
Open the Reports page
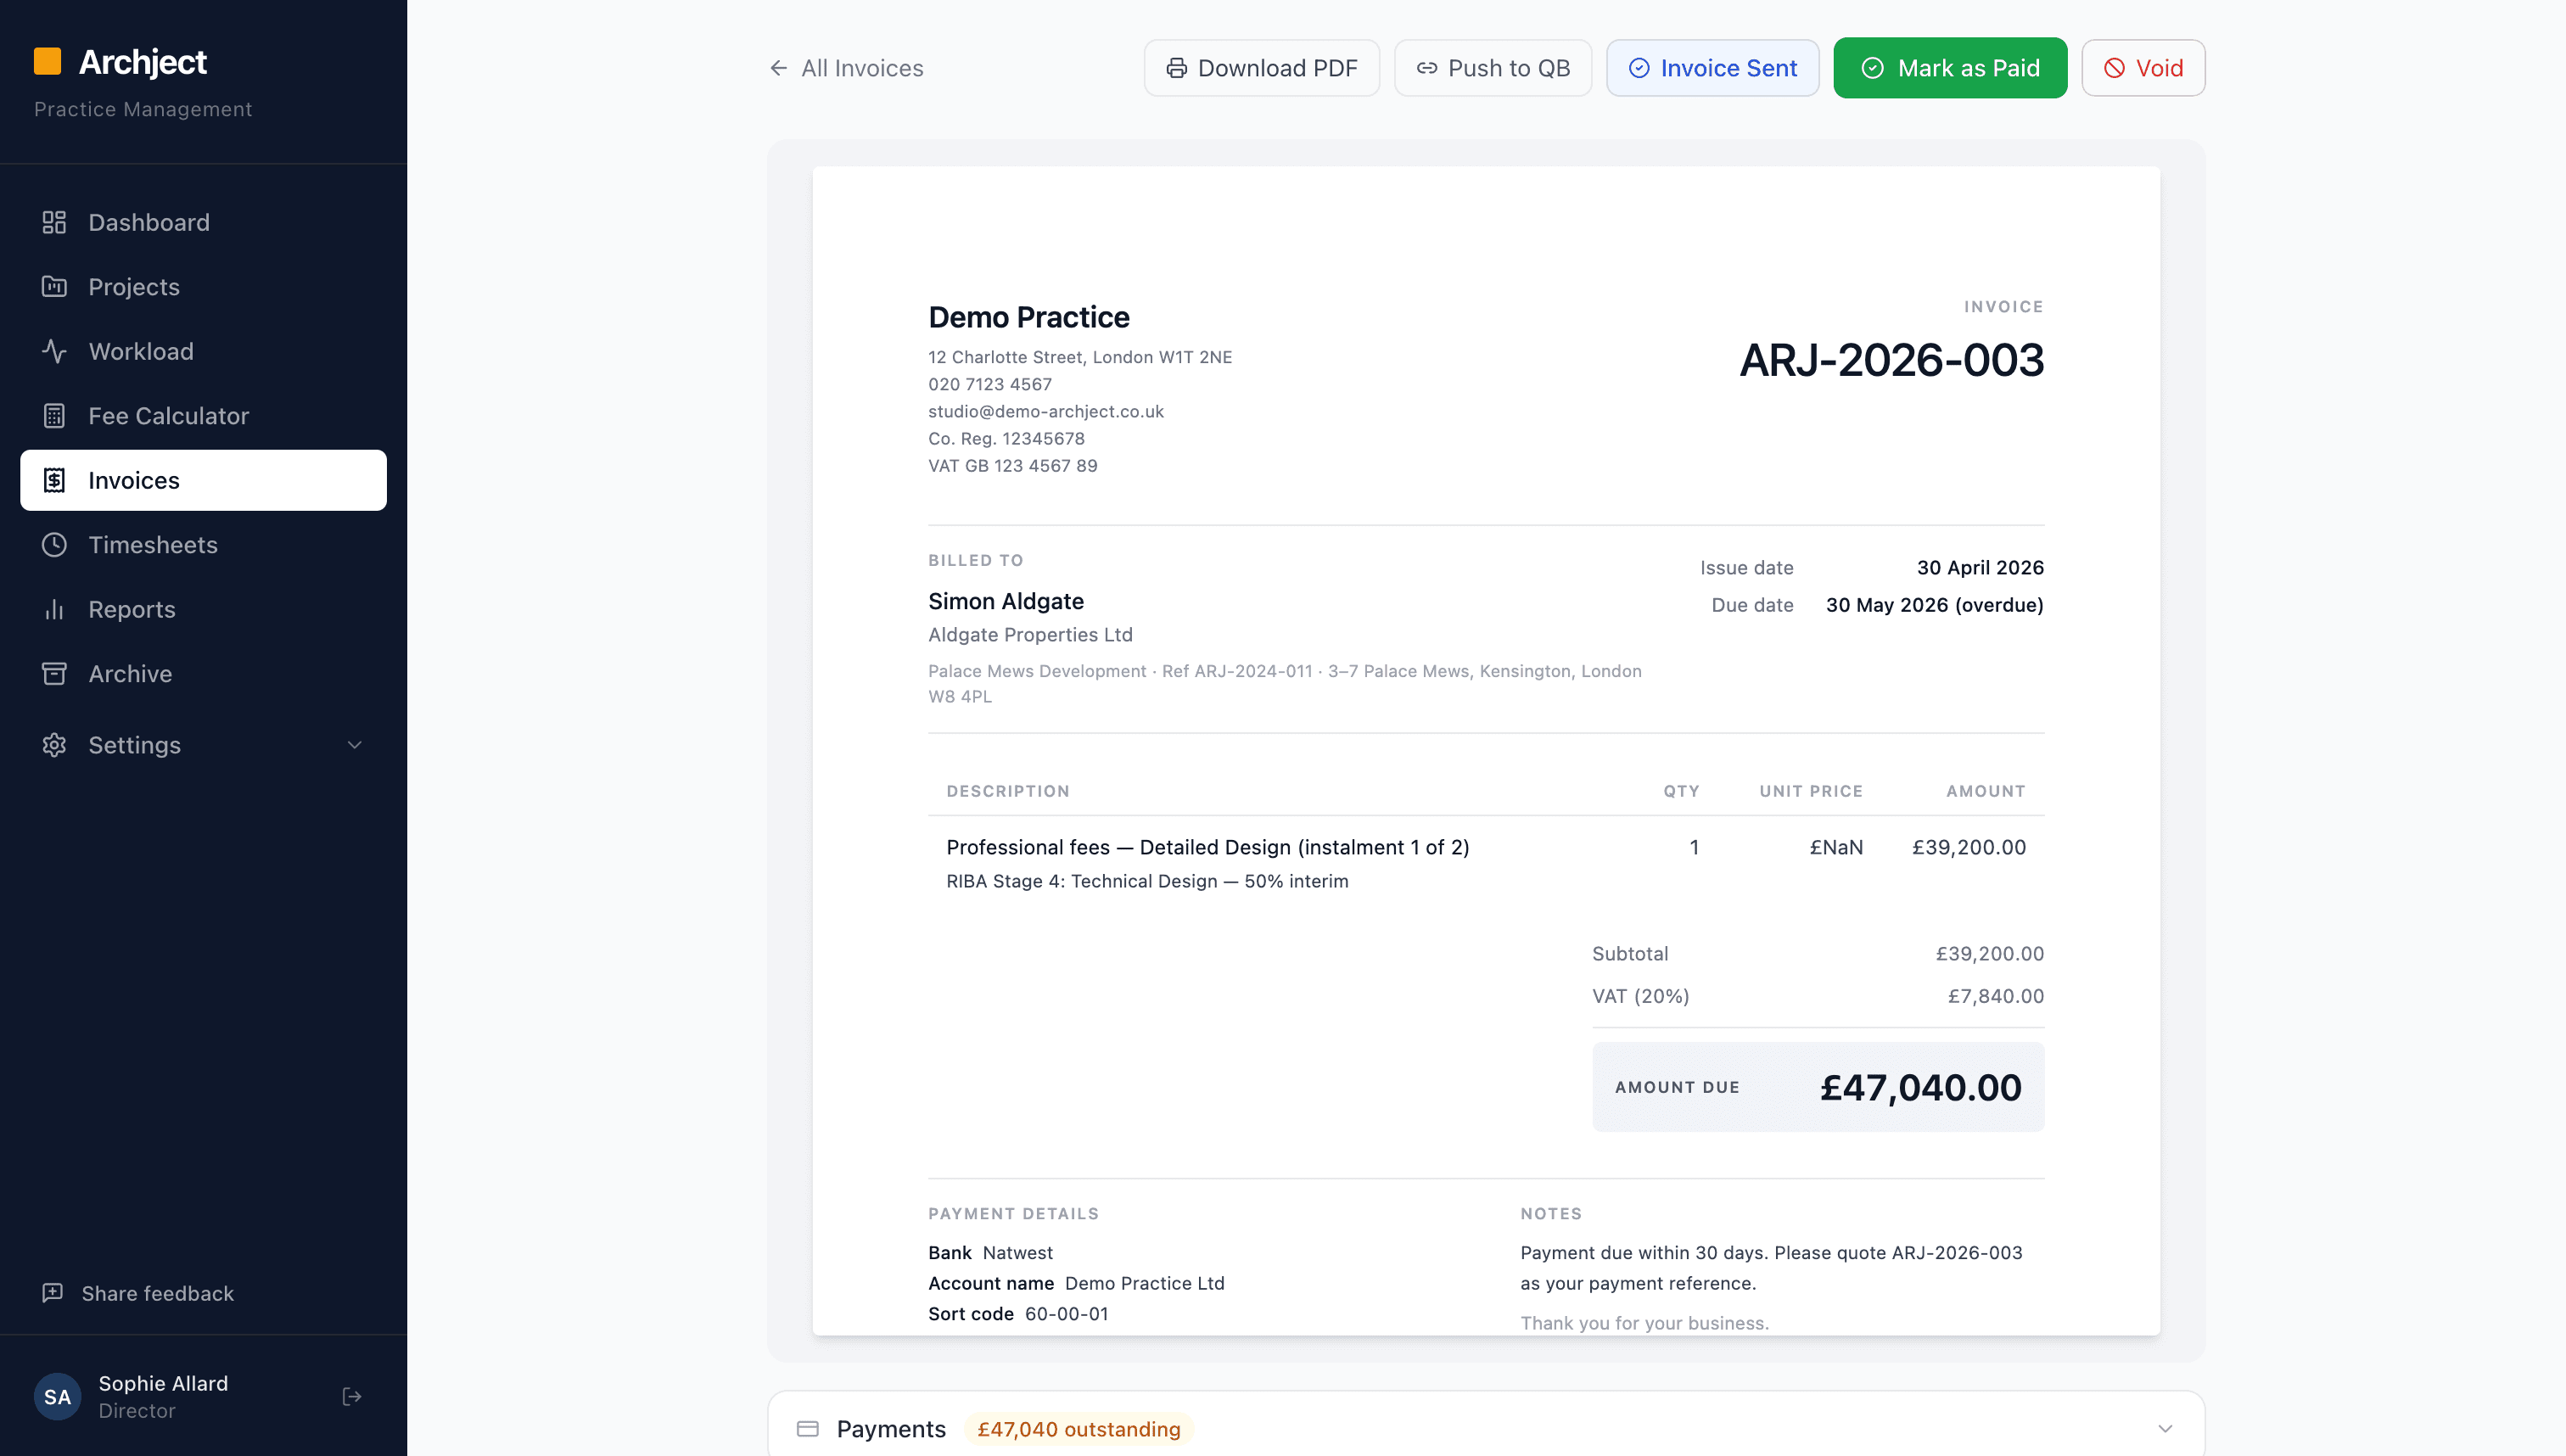click(x=203, y=609)
